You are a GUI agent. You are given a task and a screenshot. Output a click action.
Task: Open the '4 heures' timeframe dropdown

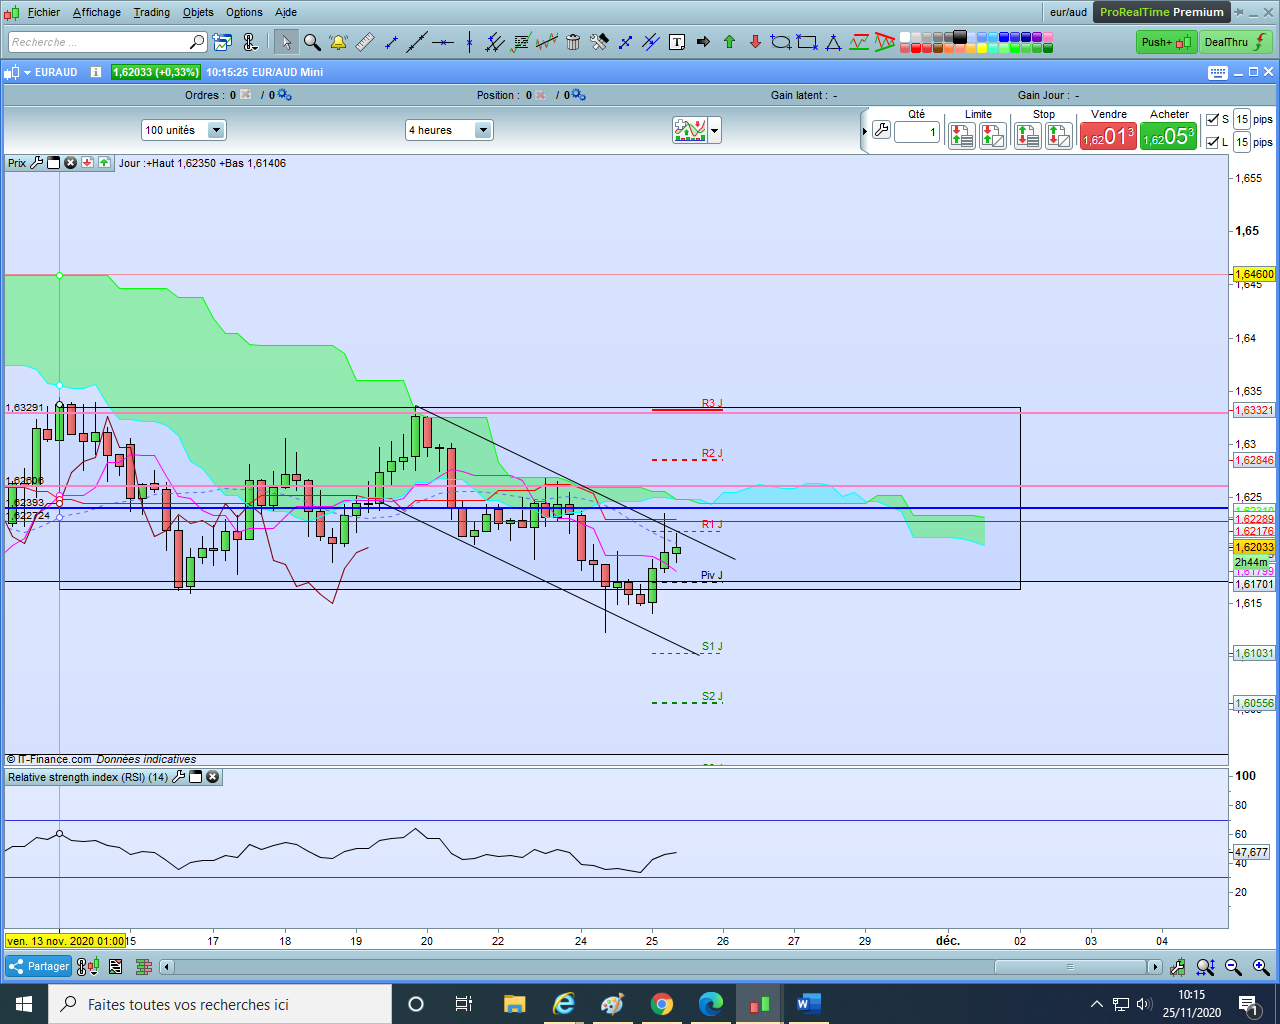click(482, 130)
